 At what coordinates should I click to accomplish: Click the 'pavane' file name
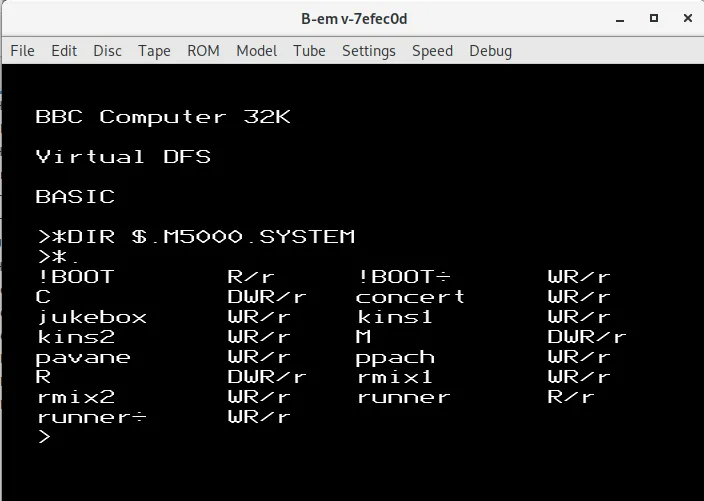point(83,357)
